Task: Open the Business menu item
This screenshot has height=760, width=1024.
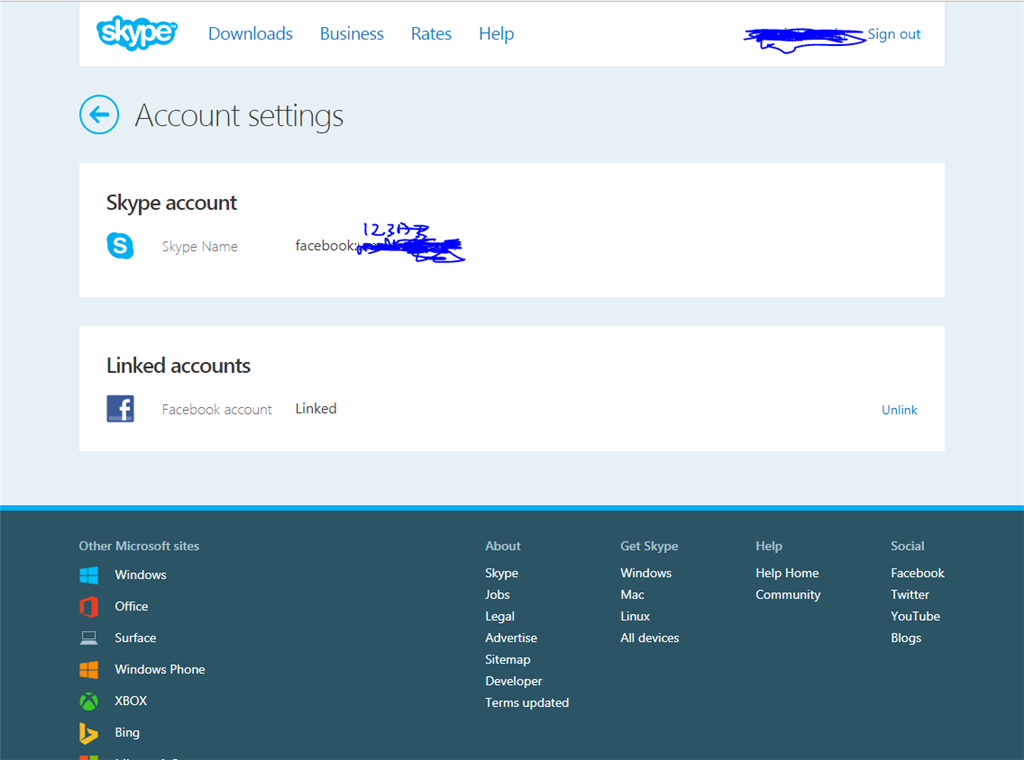Action: click(351, 34)
